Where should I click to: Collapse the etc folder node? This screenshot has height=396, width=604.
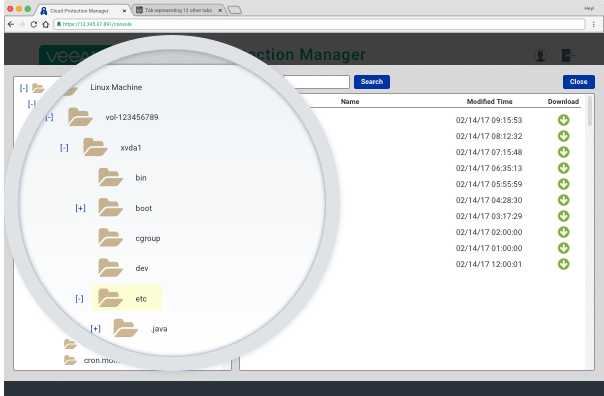(79, 299)
